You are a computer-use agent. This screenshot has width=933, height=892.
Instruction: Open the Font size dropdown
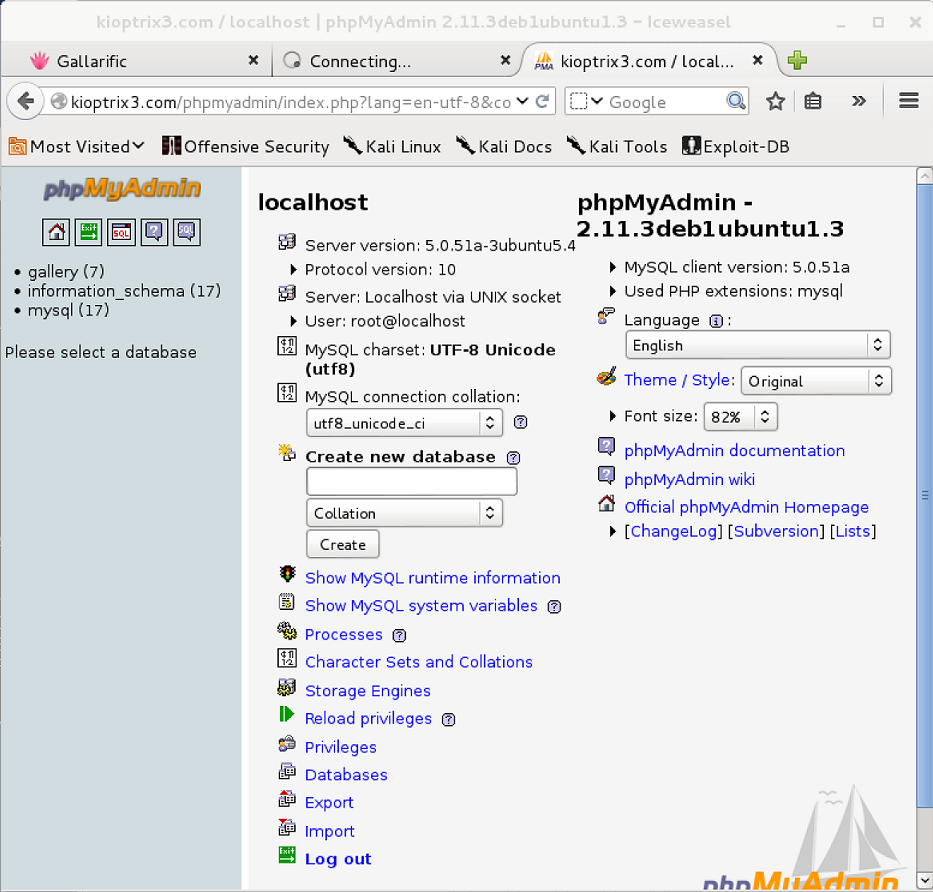[x=741, y=417]
